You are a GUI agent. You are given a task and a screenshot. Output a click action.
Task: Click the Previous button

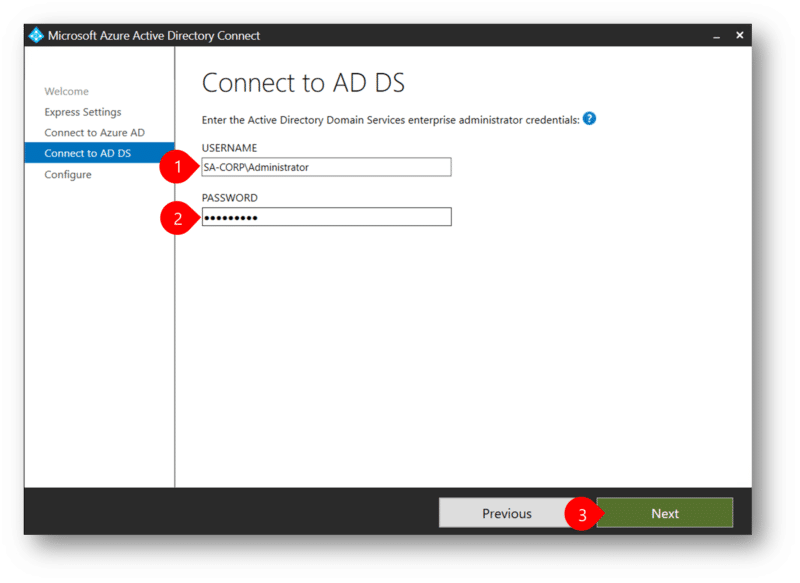[510, 512]
